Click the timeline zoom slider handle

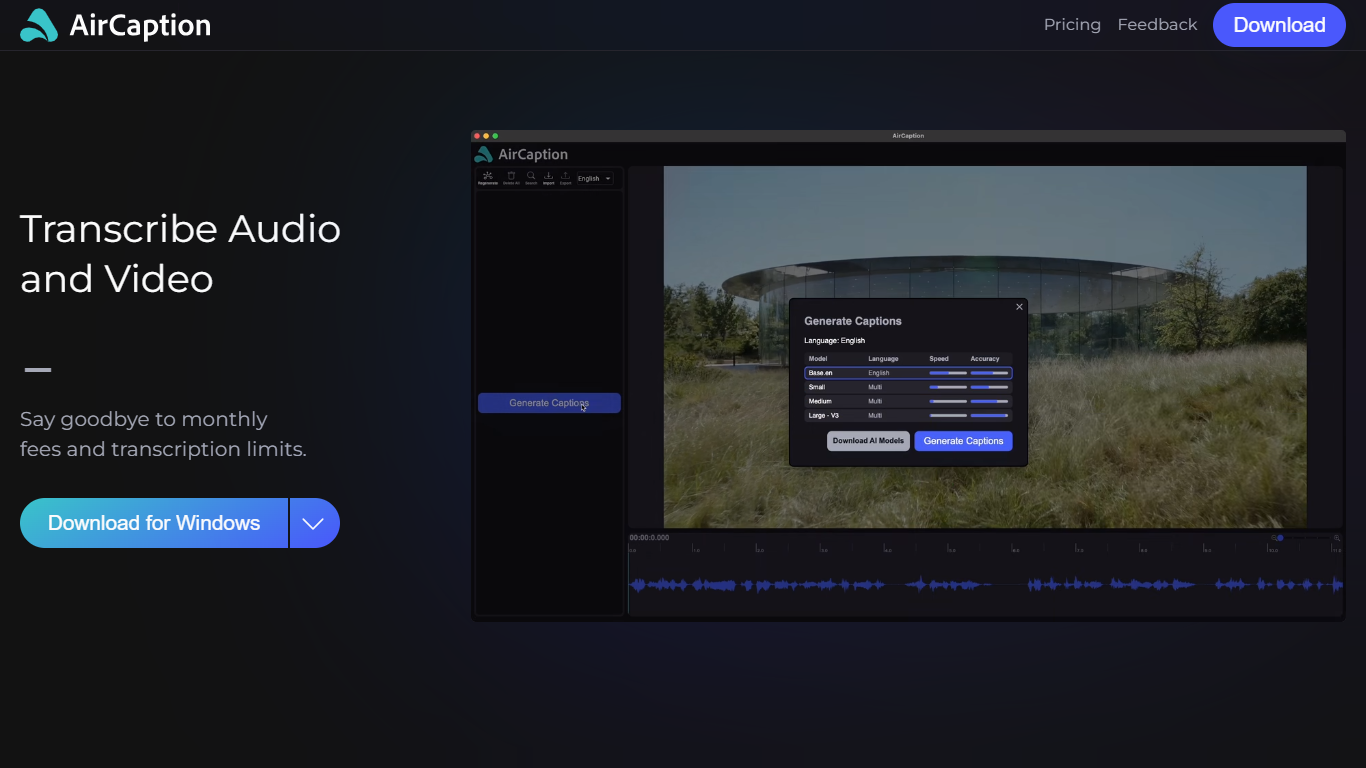coord(1280,538)
